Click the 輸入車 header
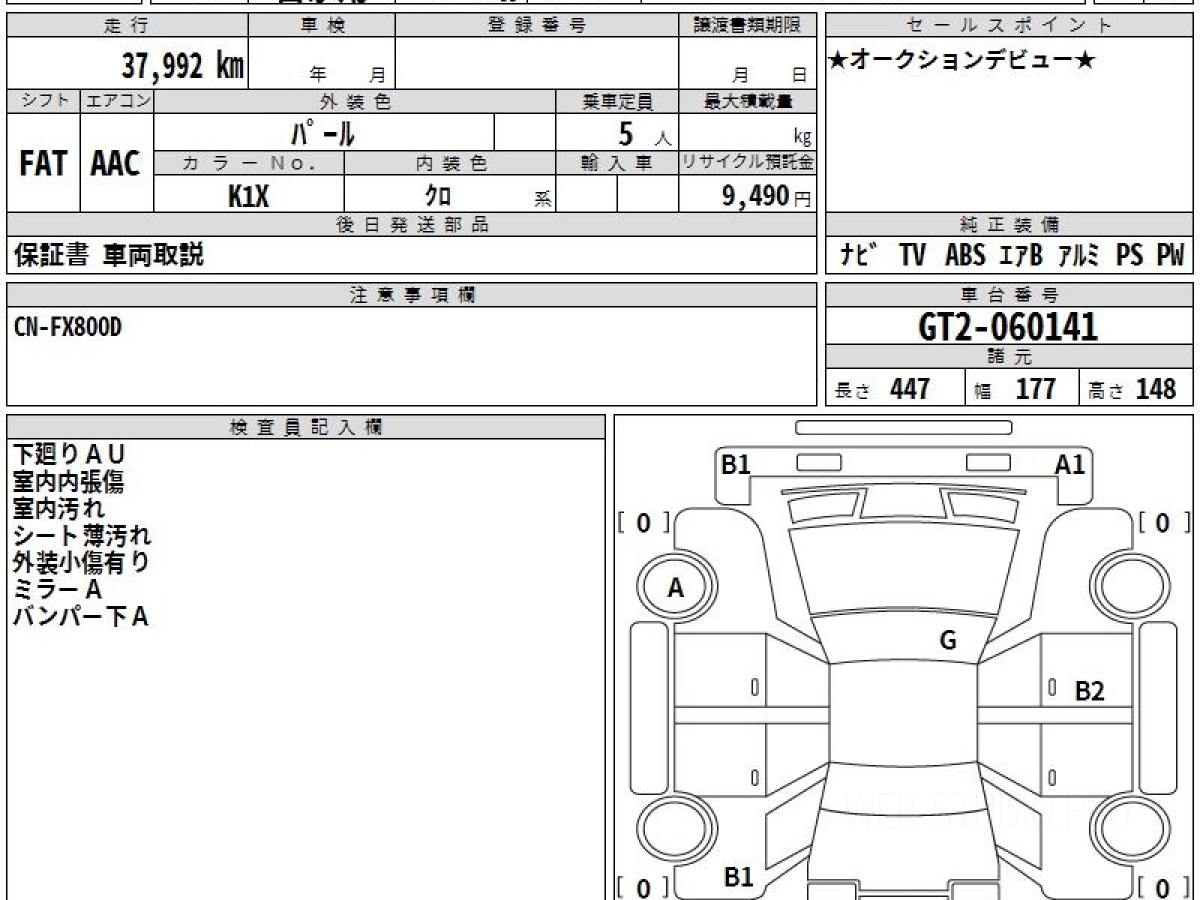The width and height of the screenshot is (1200, 900). (x=618, y=164)
